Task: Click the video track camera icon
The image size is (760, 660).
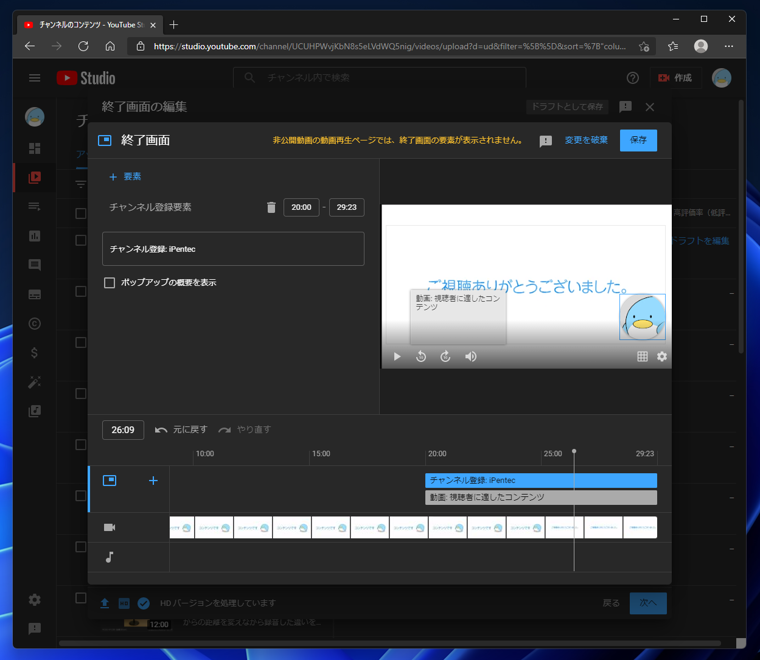Action: tap(110, 527)
